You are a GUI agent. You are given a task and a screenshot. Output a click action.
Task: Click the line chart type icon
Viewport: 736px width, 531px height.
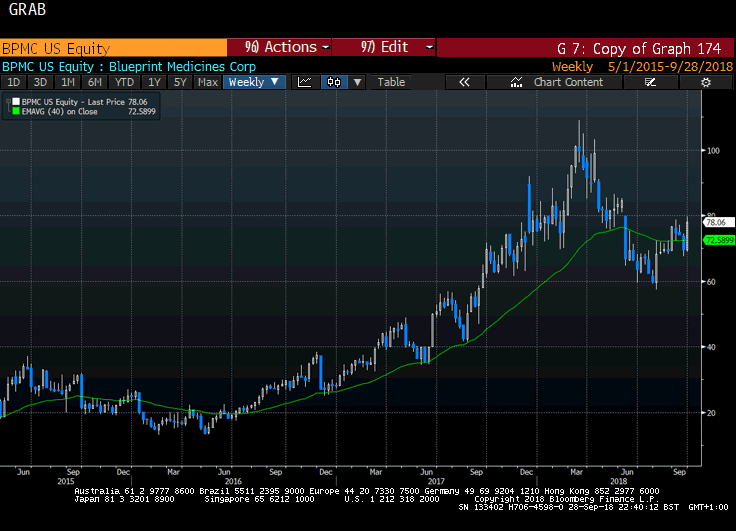coord(304,82)
